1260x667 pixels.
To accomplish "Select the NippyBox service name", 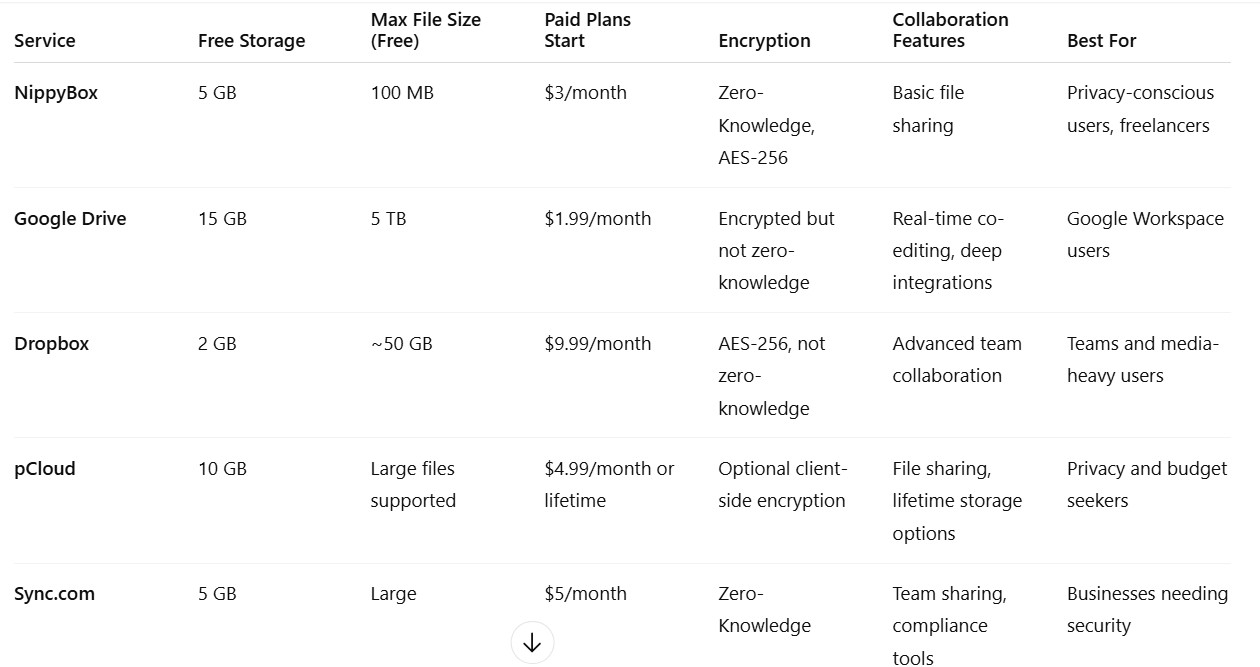I will 56,93.
